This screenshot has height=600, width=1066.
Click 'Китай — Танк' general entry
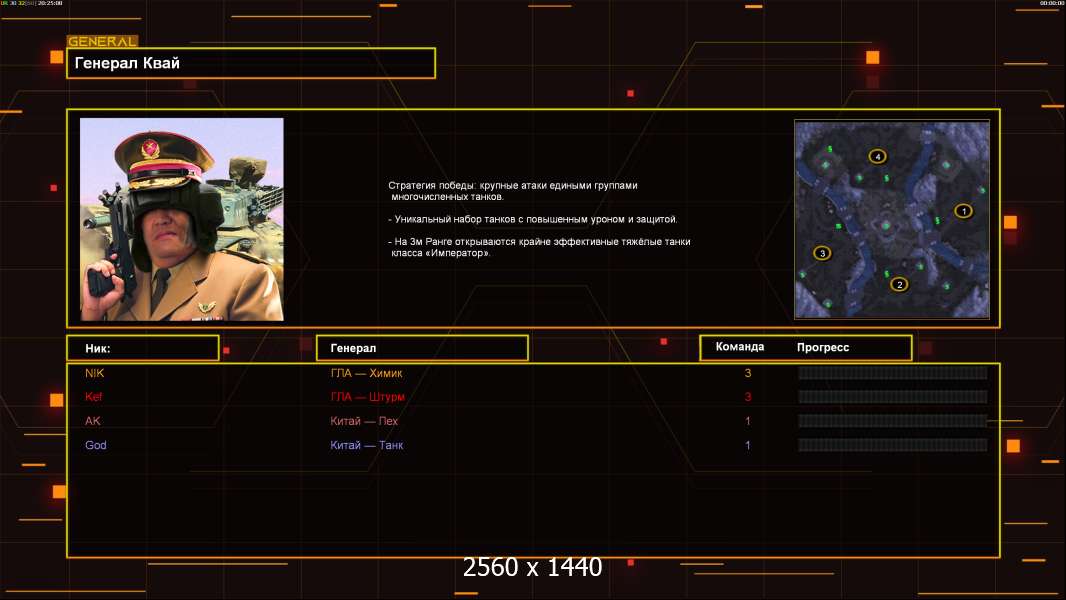[366, 445]
